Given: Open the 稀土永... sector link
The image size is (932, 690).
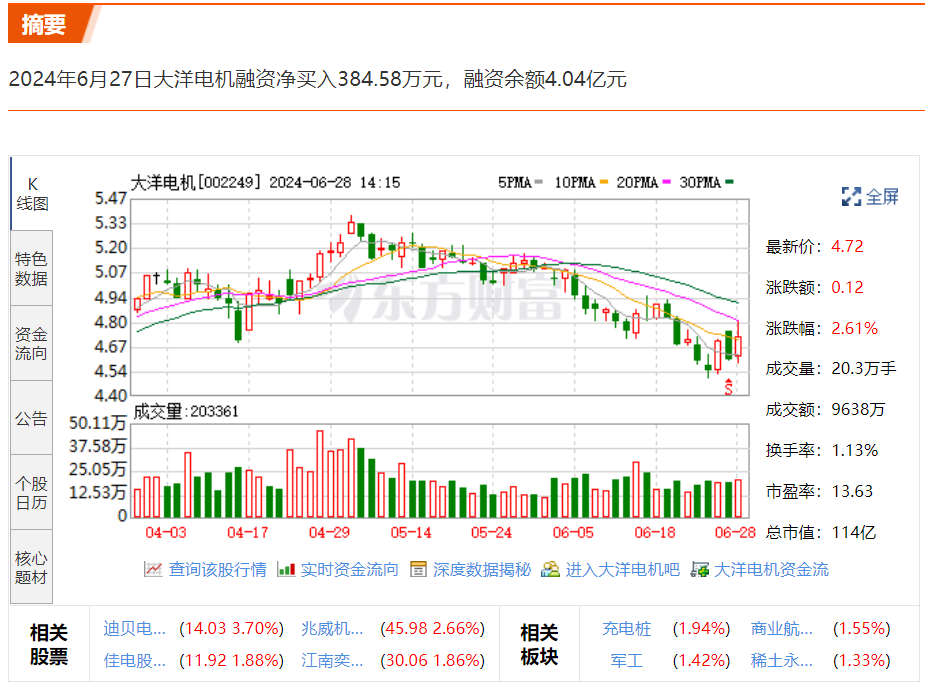Looking at the screenshot, I should (781, 660).
